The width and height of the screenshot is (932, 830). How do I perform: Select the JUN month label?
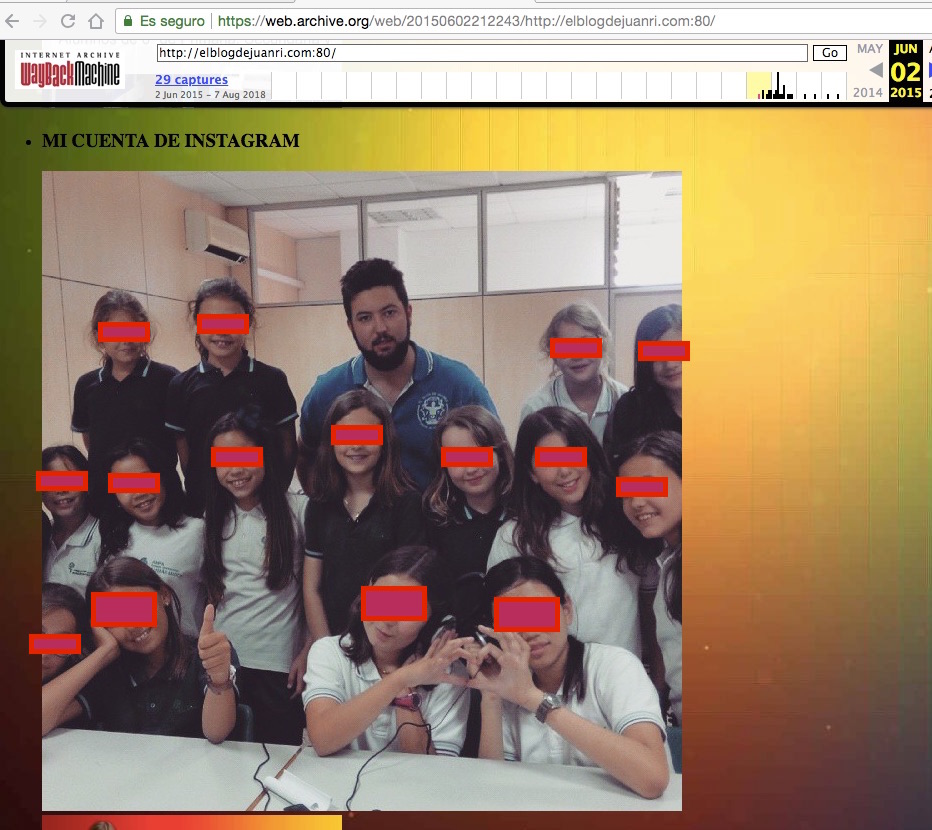click(905, 49)
